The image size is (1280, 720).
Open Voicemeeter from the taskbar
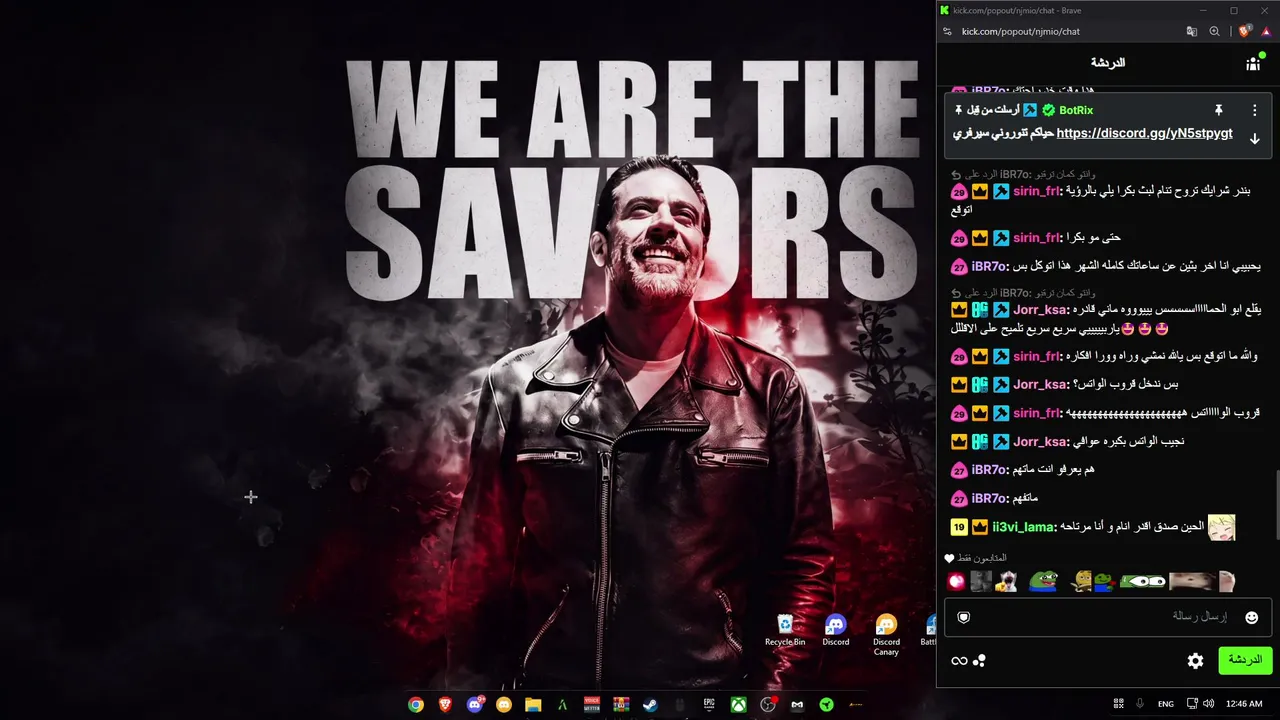tap(592, 704)
